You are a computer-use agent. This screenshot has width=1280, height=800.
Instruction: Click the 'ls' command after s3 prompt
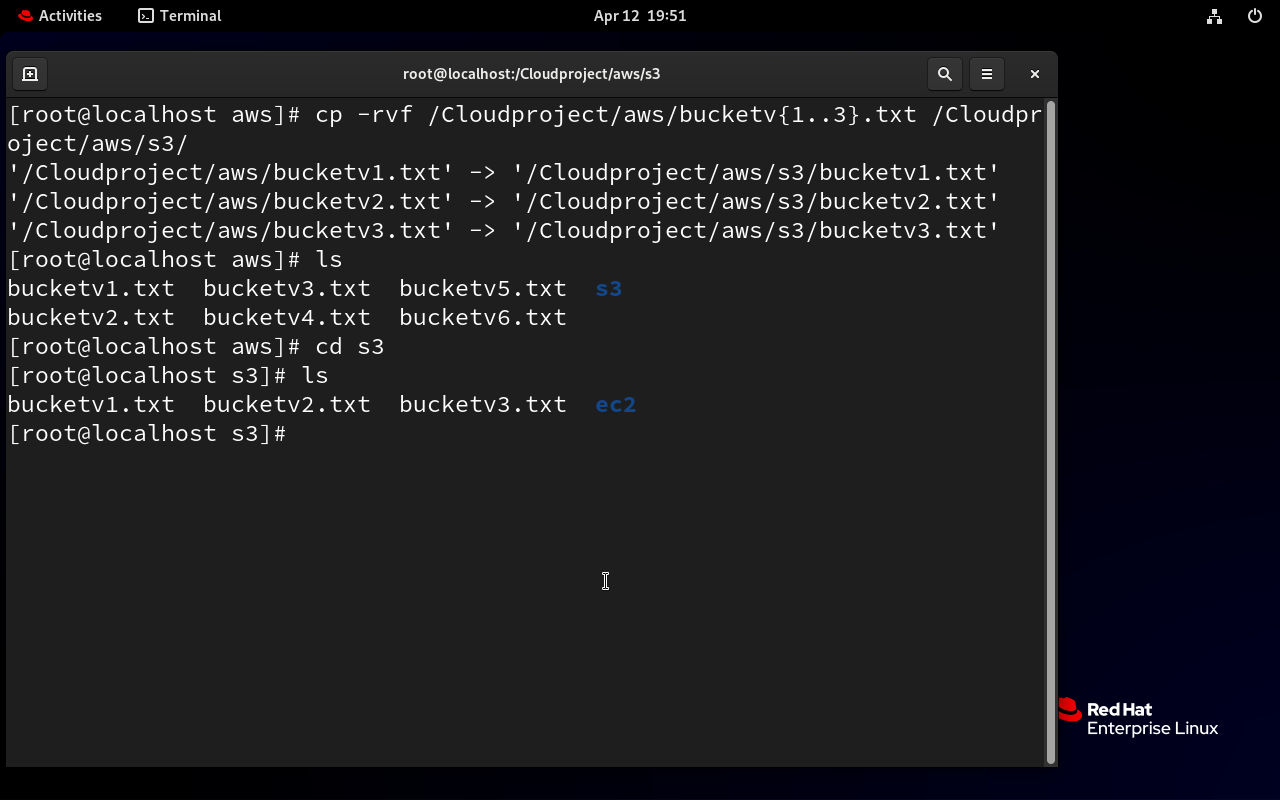click(x=315, y=376)
